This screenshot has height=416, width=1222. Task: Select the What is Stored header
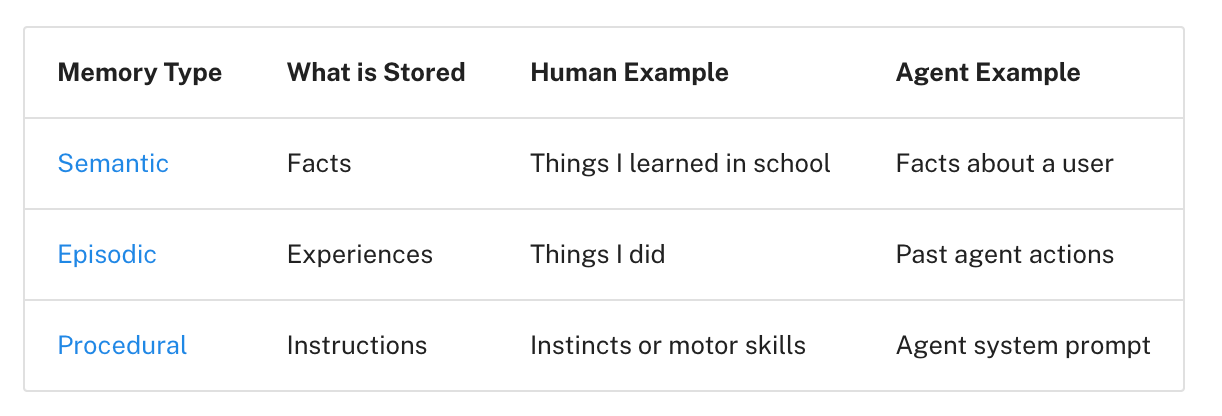[x=376, y=72]
